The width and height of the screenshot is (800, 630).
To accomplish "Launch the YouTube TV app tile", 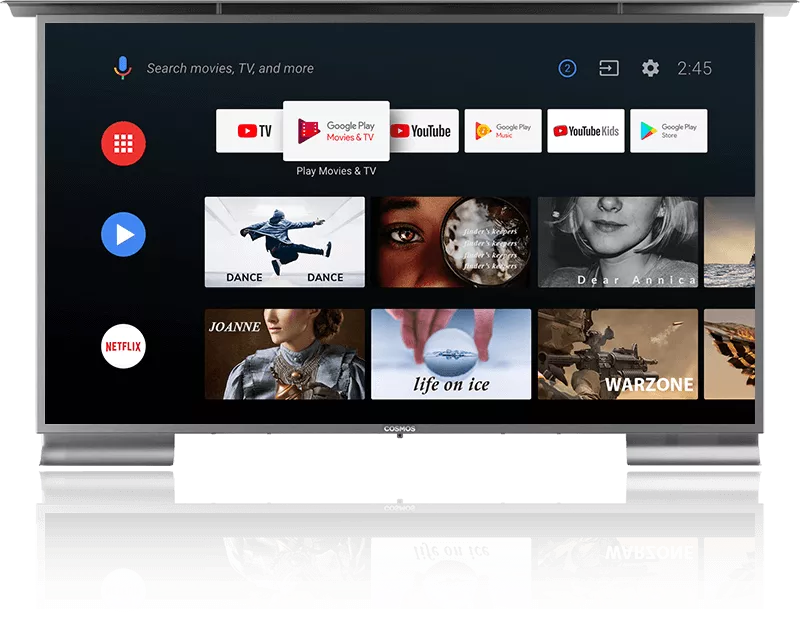I will 249,131.
